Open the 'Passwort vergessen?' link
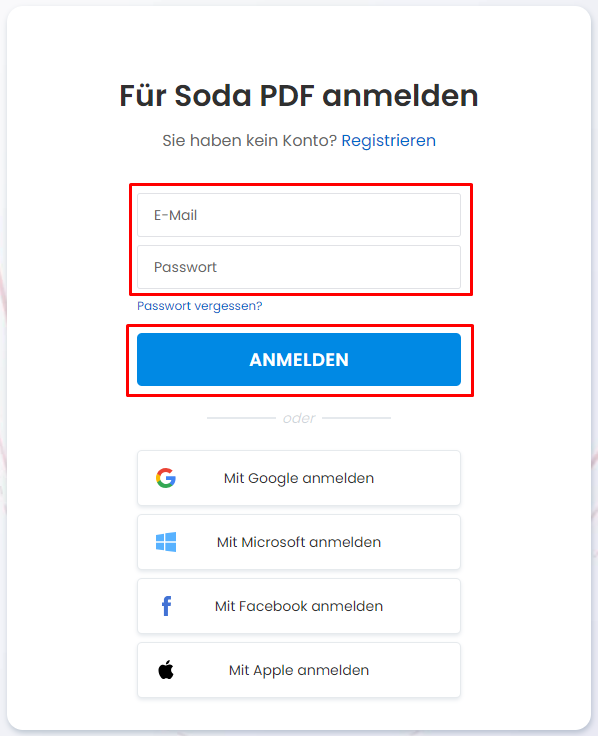598x736 pixels. click(x=199, y=306)
